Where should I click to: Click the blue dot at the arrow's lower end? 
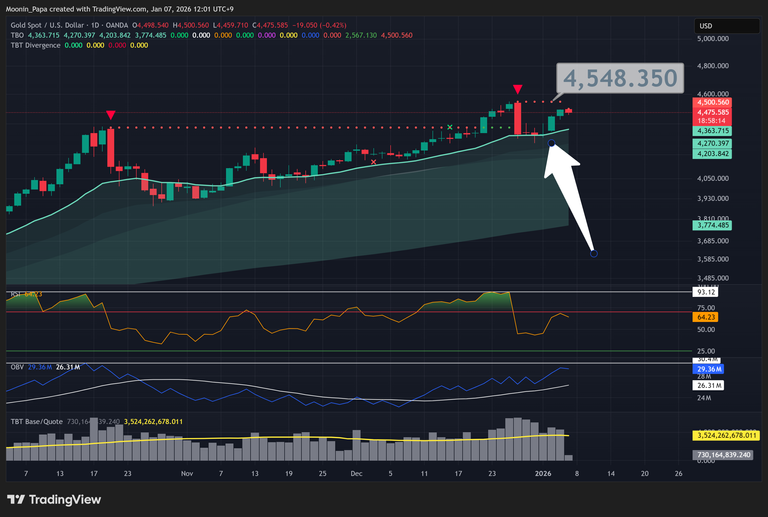pos(594,253)
